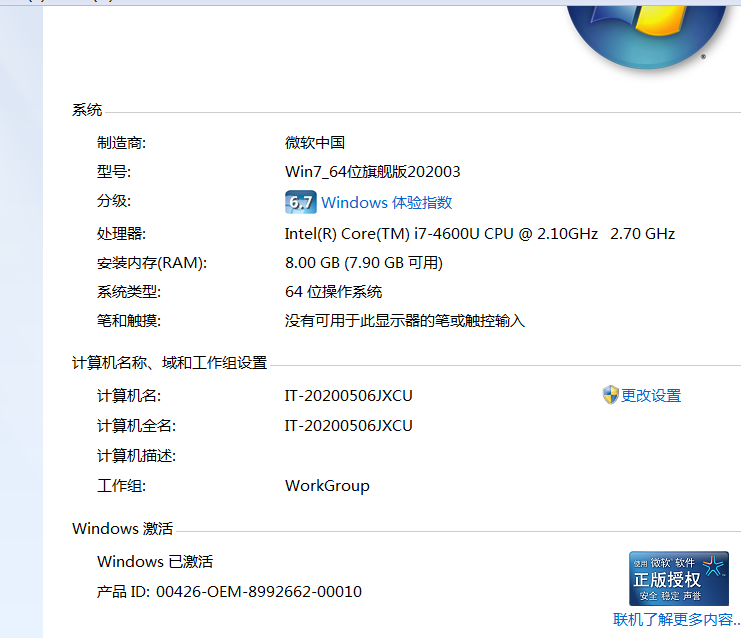Screen dimensions: 741x638
Task: Select the 计算机名 value IT-20200506JXCU
Action: click(x=349, y=396)
